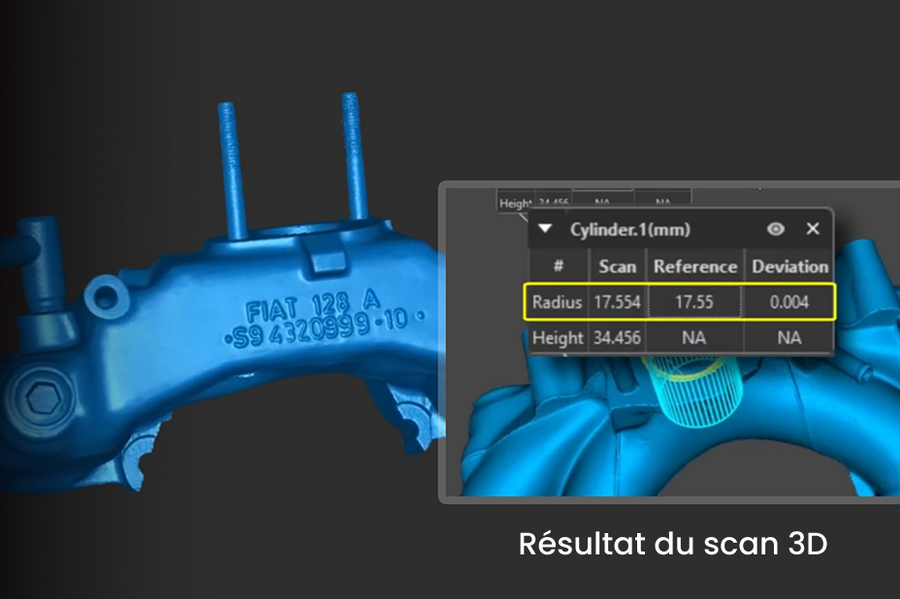The height and width of the screenshot is (599, 900).
Task: Click the 'S9 4320999-10' engraved part number
Action: tap(324, 330)
